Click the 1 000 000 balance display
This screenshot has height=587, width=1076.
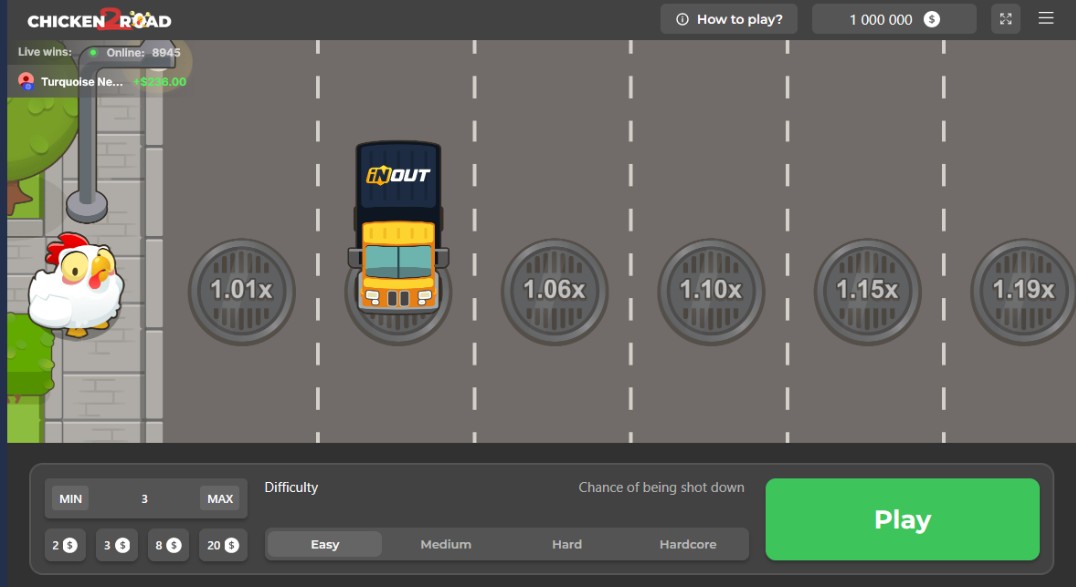click(893, 19)
